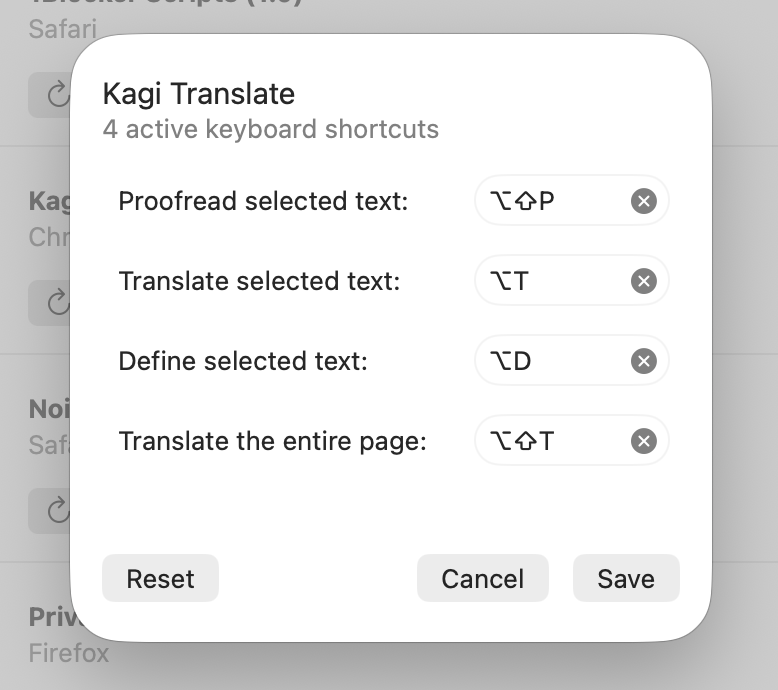
Task: Click the "Translate the entire page:" label
Action: (x=272, y=441)
